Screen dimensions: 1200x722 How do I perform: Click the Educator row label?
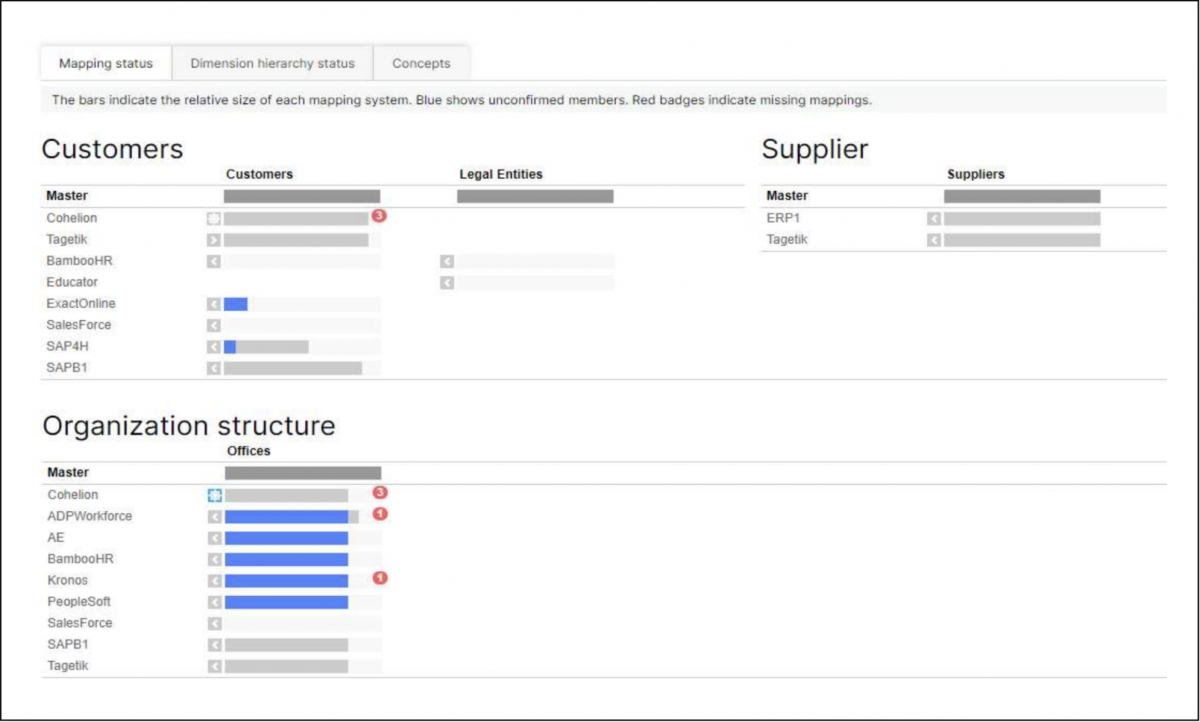[72, 282]
